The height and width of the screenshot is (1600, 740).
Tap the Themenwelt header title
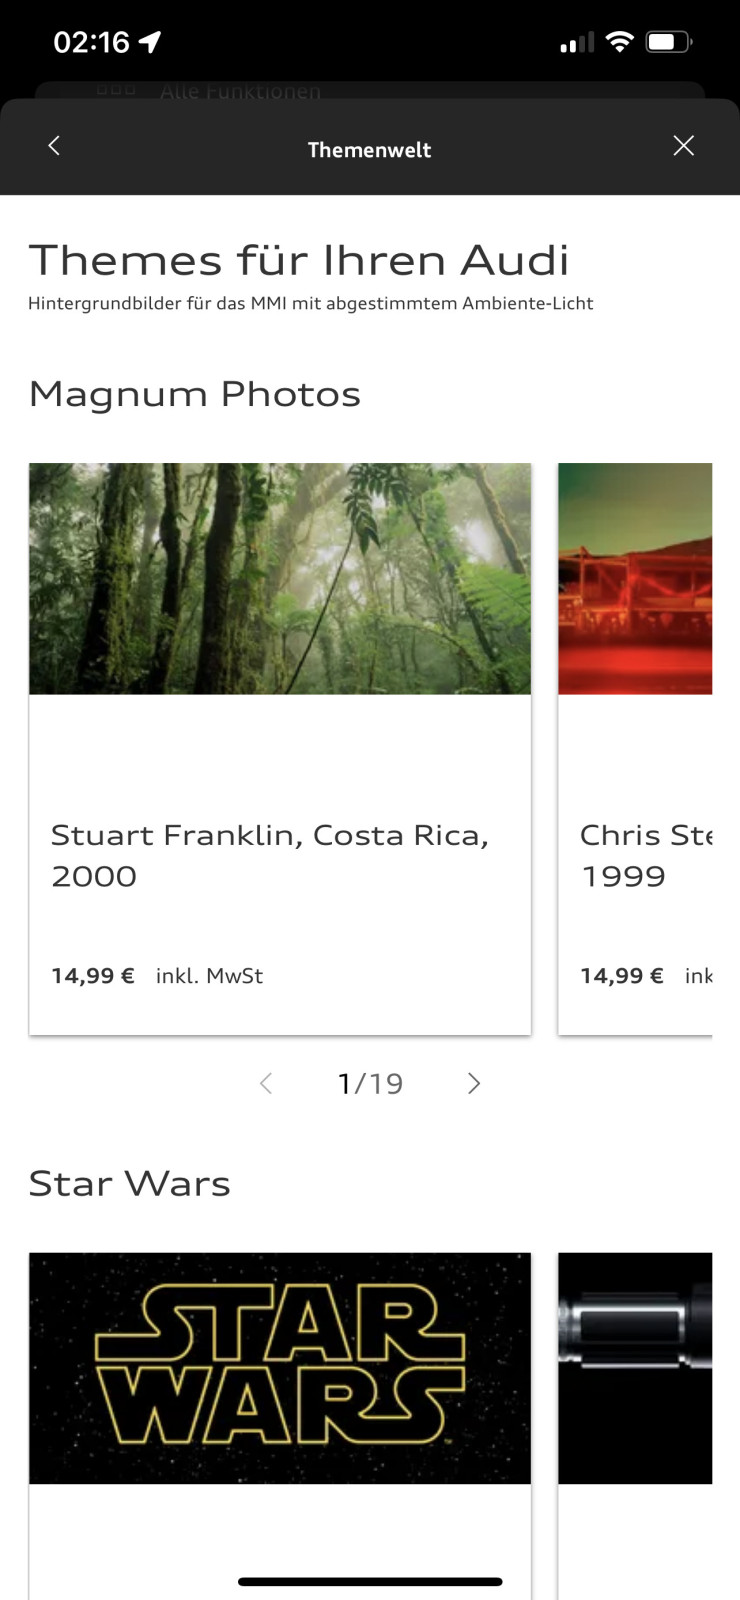tap(369, 150)
